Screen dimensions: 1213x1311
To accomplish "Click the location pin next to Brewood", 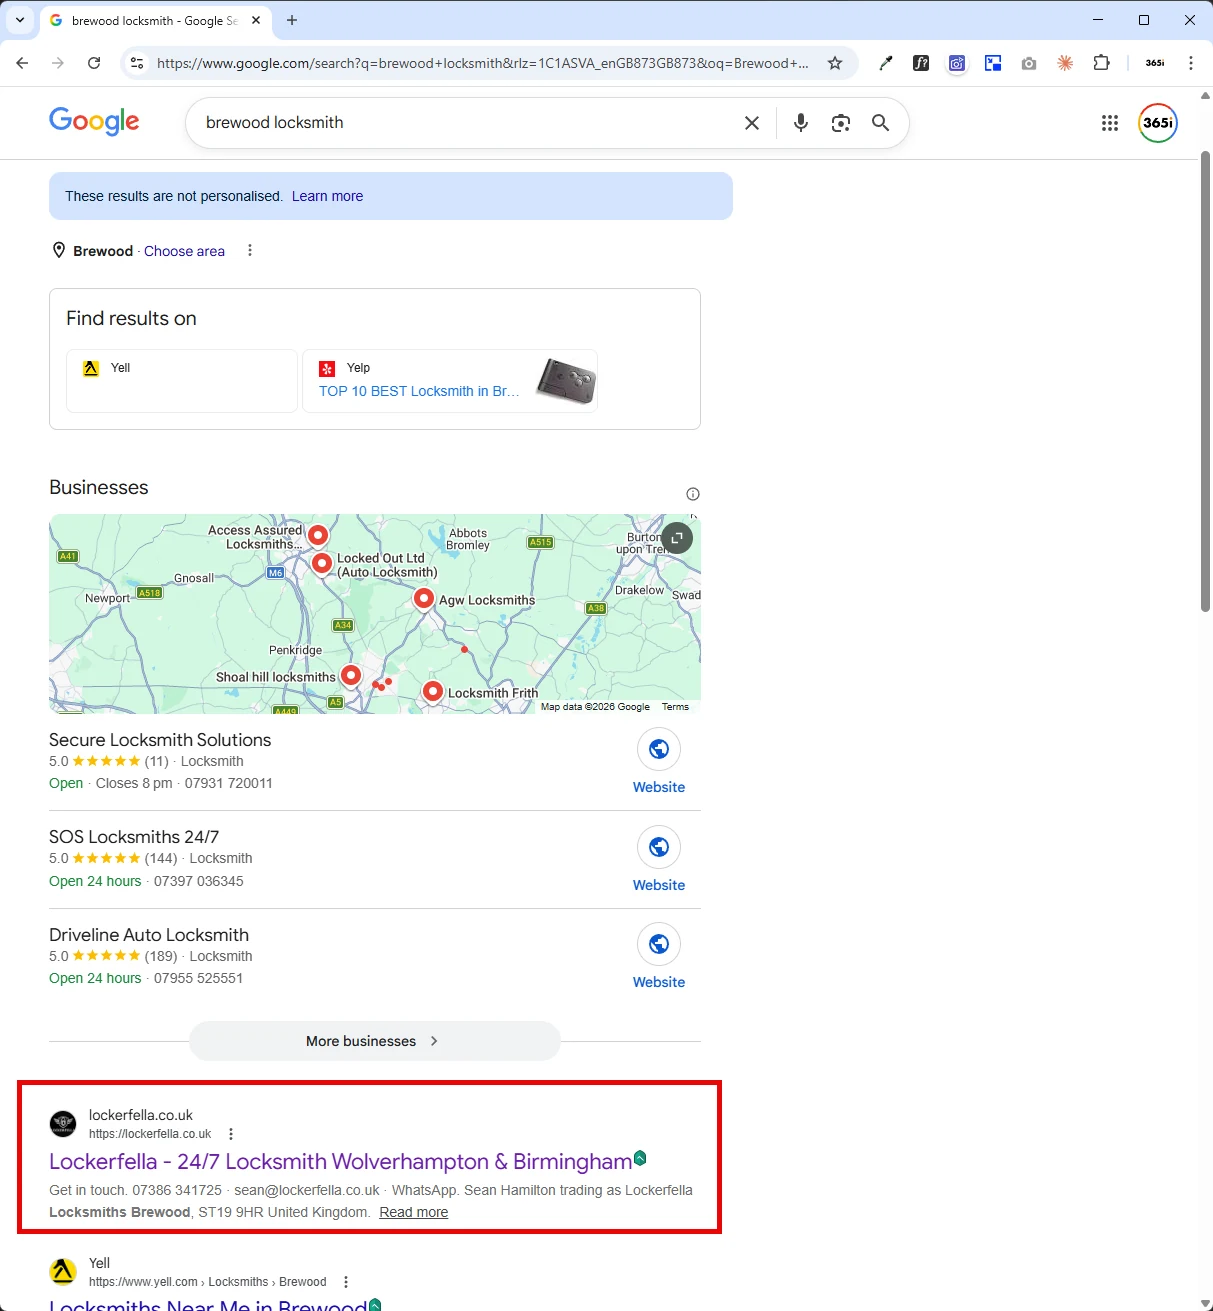I will 59,250.
